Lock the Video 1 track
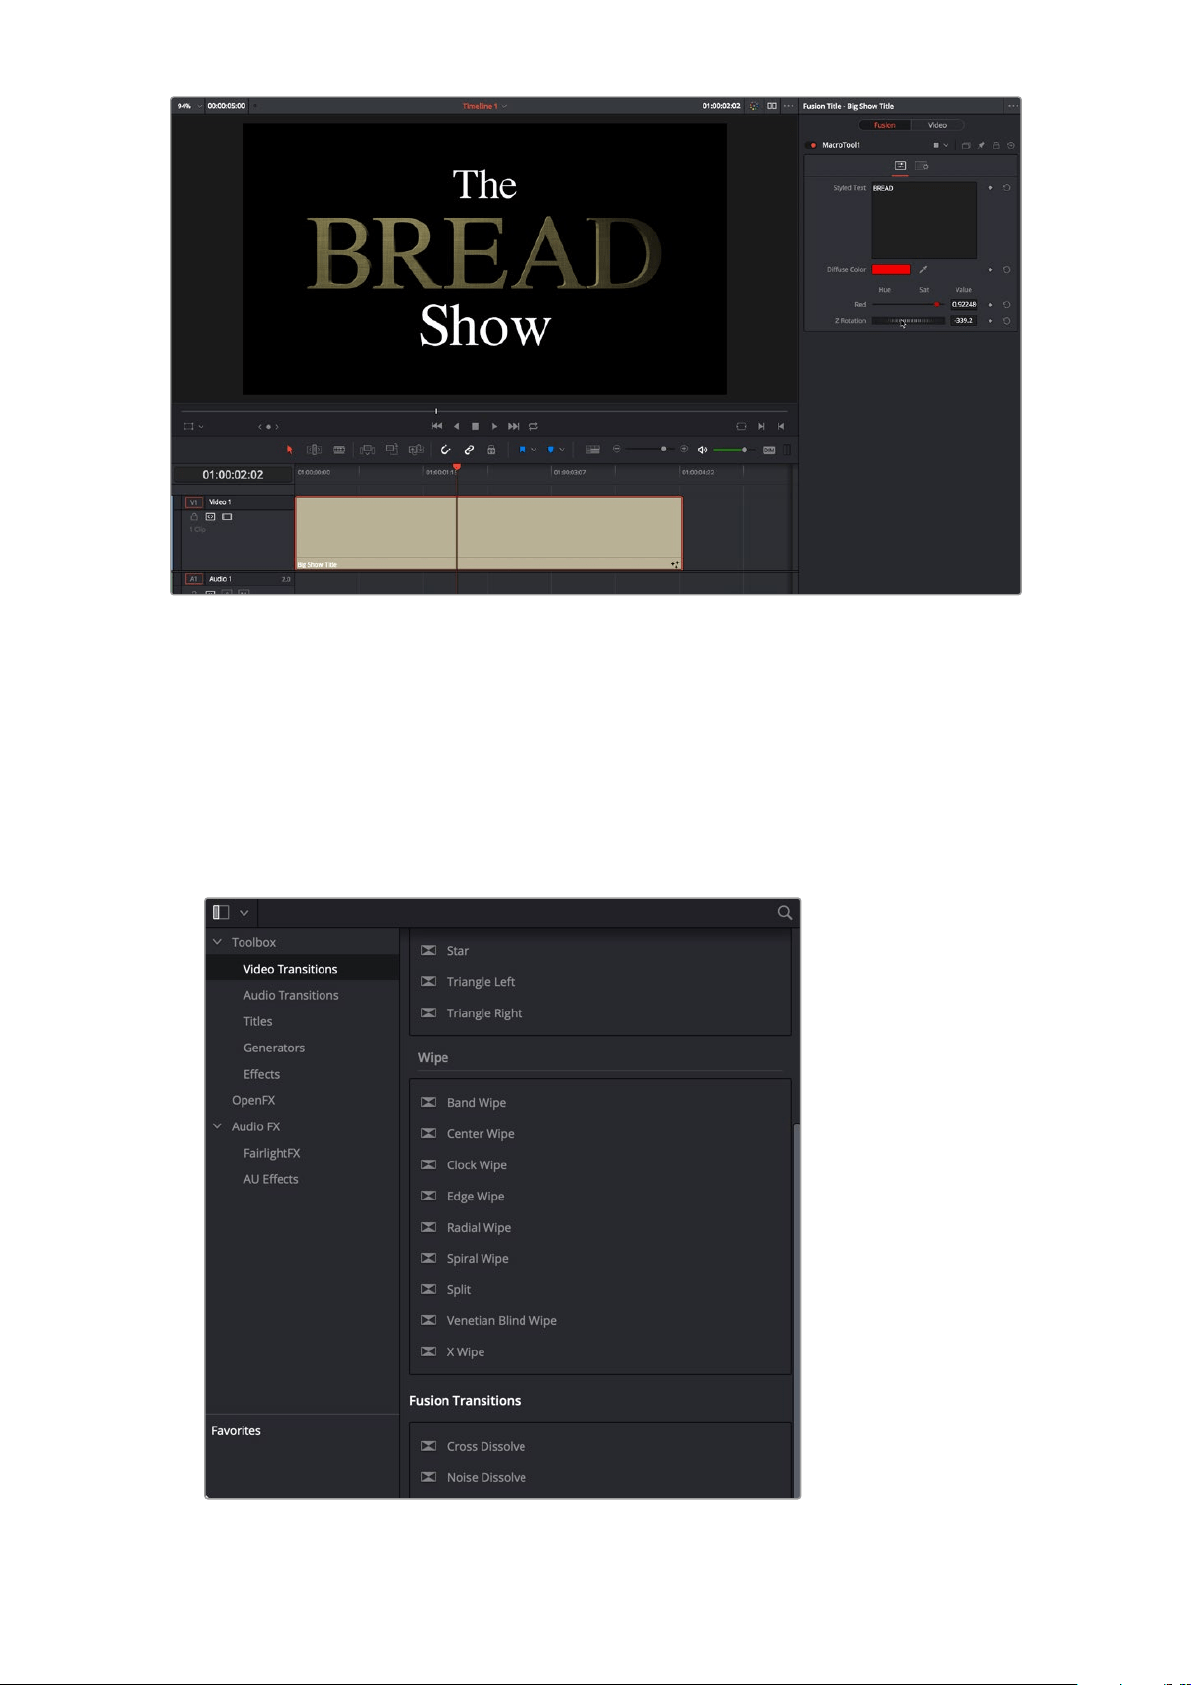 tap(194, 517)
